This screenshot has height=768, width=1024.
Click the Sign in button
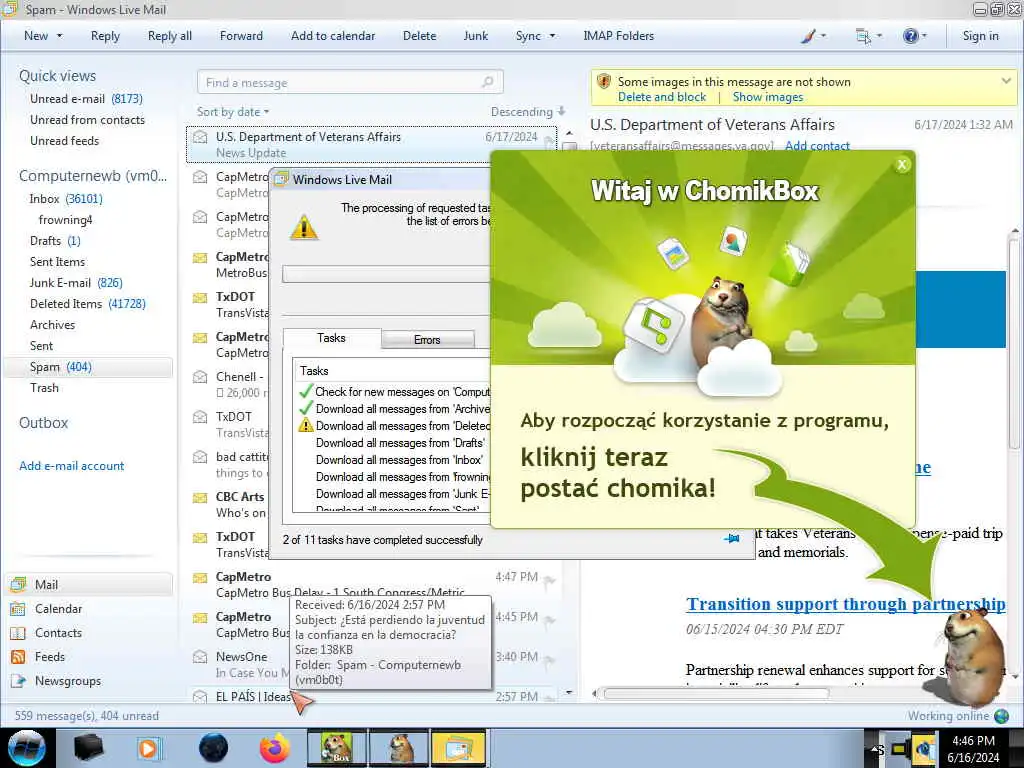pos(980,36)
